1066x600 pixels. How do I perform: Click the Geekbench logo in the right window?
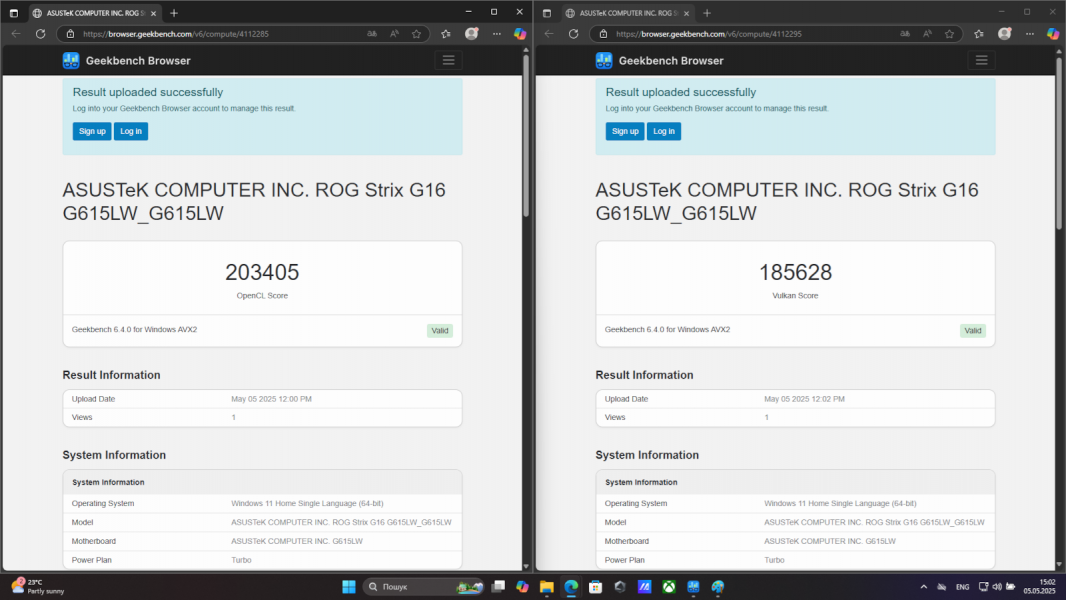pos(604,60)
